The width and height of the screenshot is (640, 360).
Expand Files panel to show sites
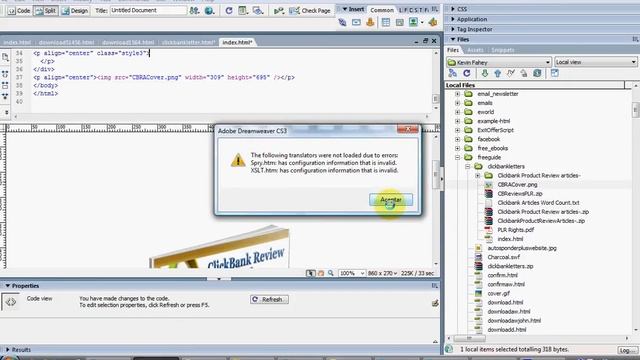point(555,73)
